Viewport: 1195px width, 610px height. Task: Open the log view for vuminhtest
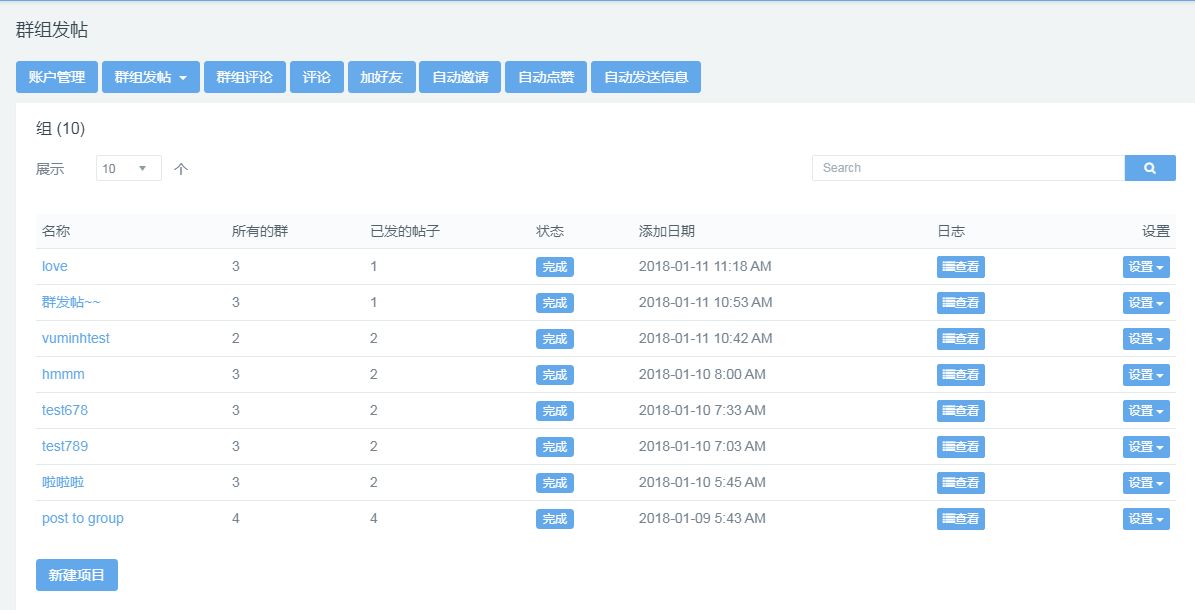960,339
